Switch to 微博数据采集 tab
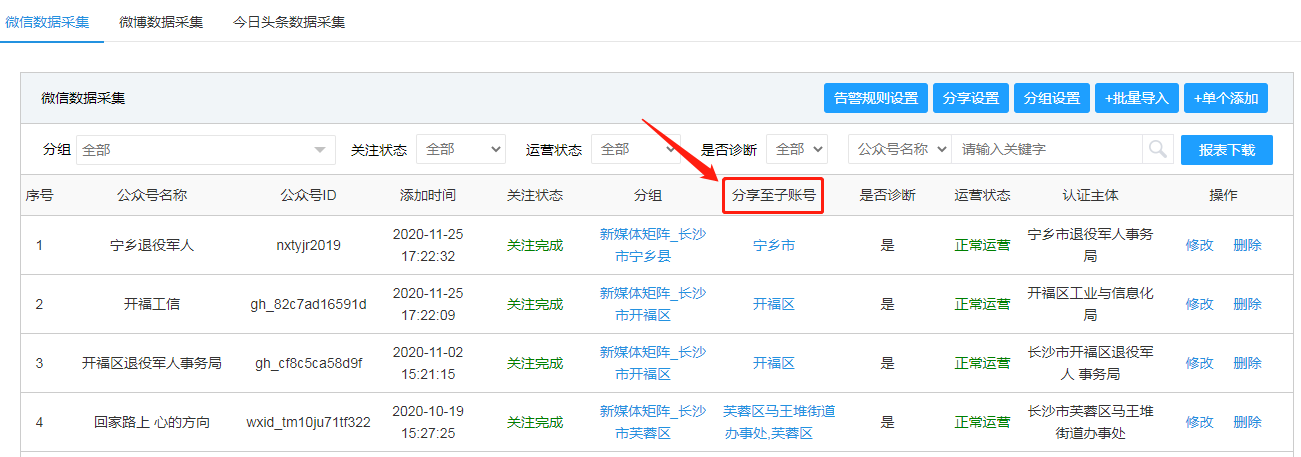The image size is (1301, 457). 161,21
